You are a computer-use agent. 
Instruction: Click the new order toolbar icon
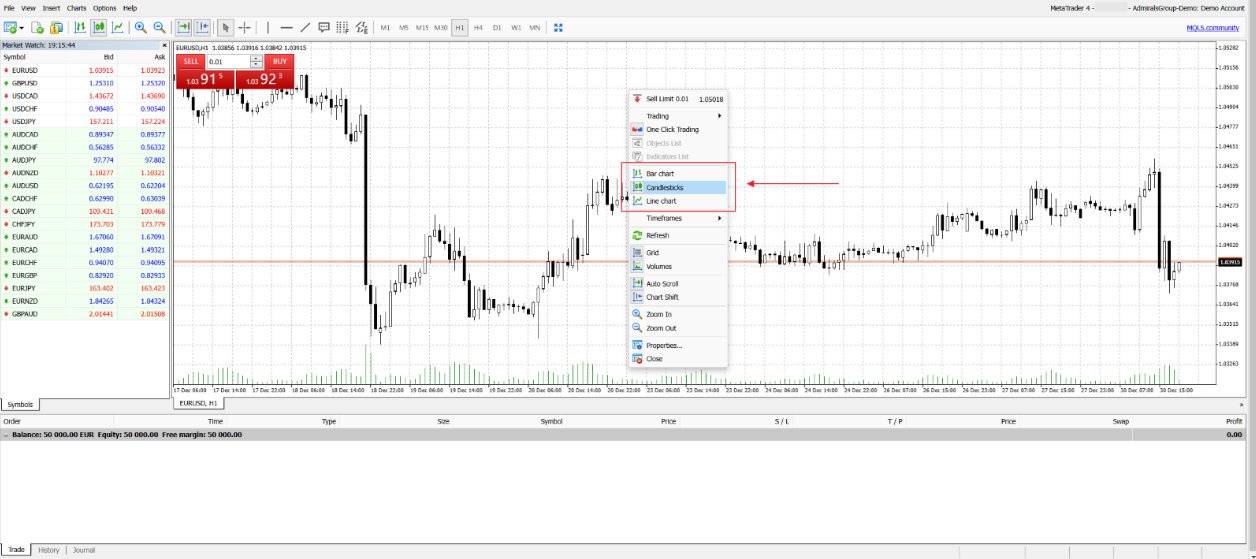37,28
